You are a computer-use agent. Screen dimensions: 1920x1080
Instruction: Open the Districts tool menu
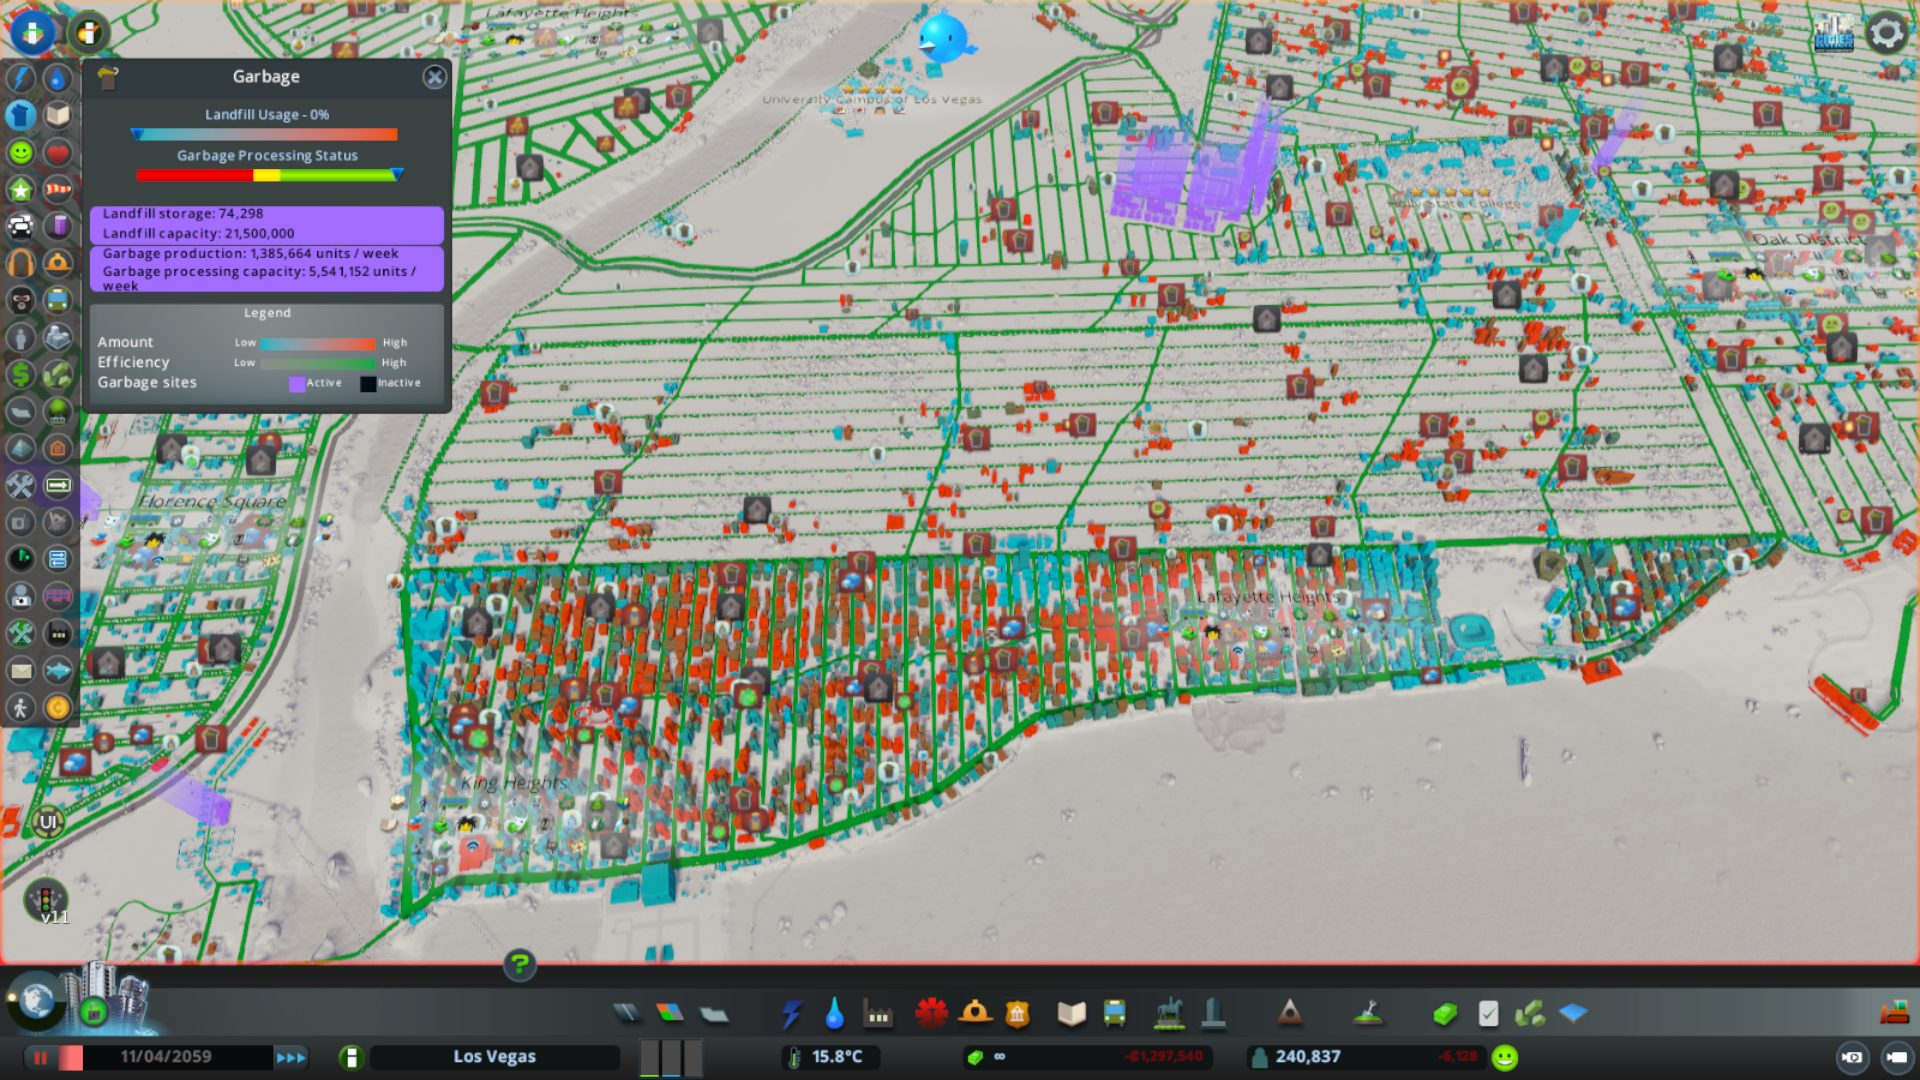714,1014
